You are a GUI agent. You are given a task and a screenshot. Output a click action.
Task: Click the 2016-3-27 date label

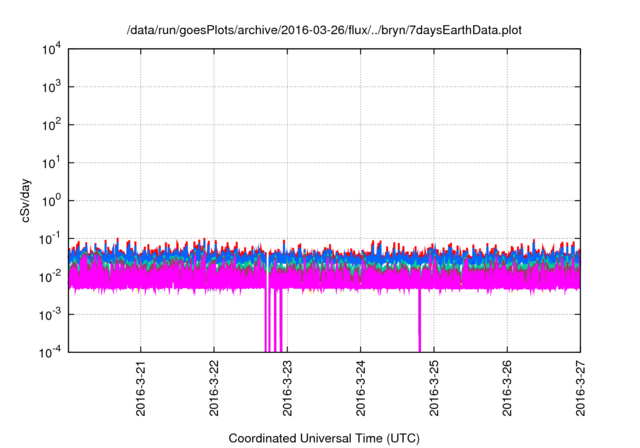580,388
